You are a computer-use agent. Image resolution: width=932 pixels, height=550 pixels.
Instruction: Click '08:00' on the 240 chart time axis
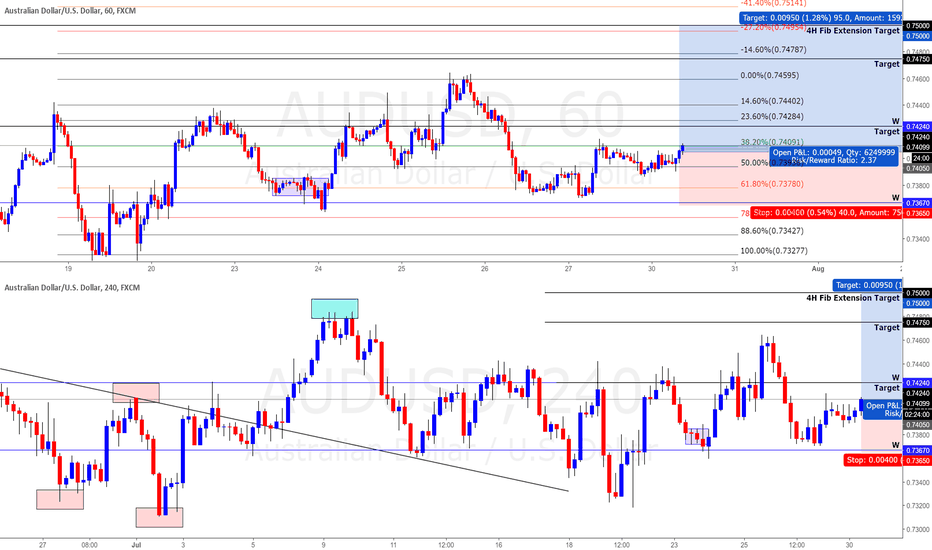point(89,544)
